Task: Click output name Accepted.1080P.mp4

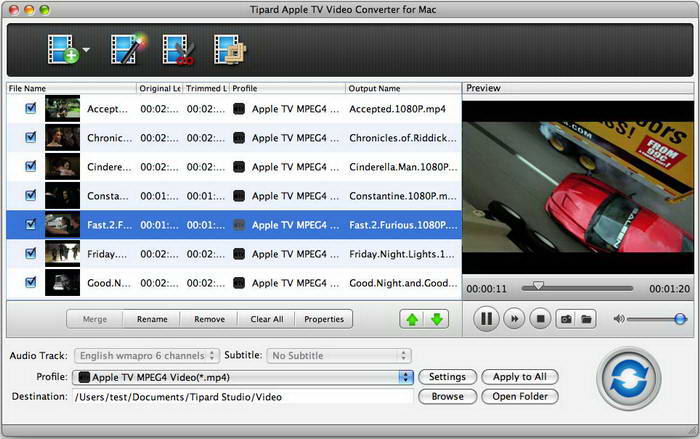Action: [x=397, y=109]
